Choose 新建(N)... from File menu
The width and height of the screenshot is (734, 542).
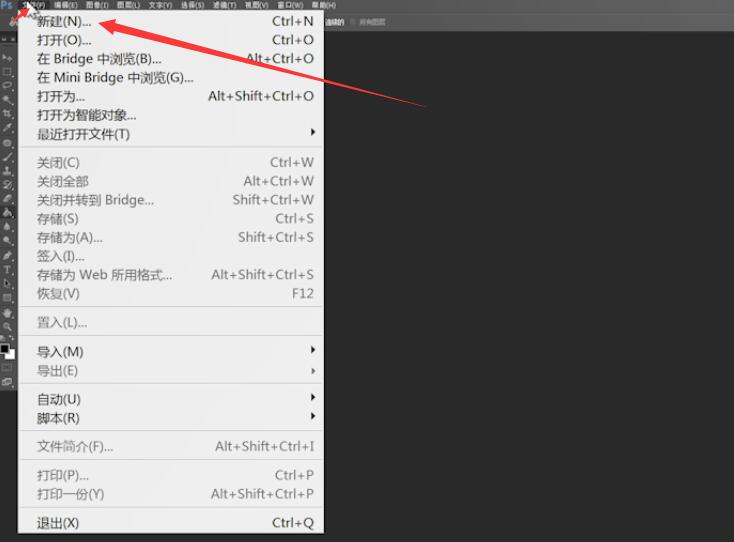coord(171,22)
